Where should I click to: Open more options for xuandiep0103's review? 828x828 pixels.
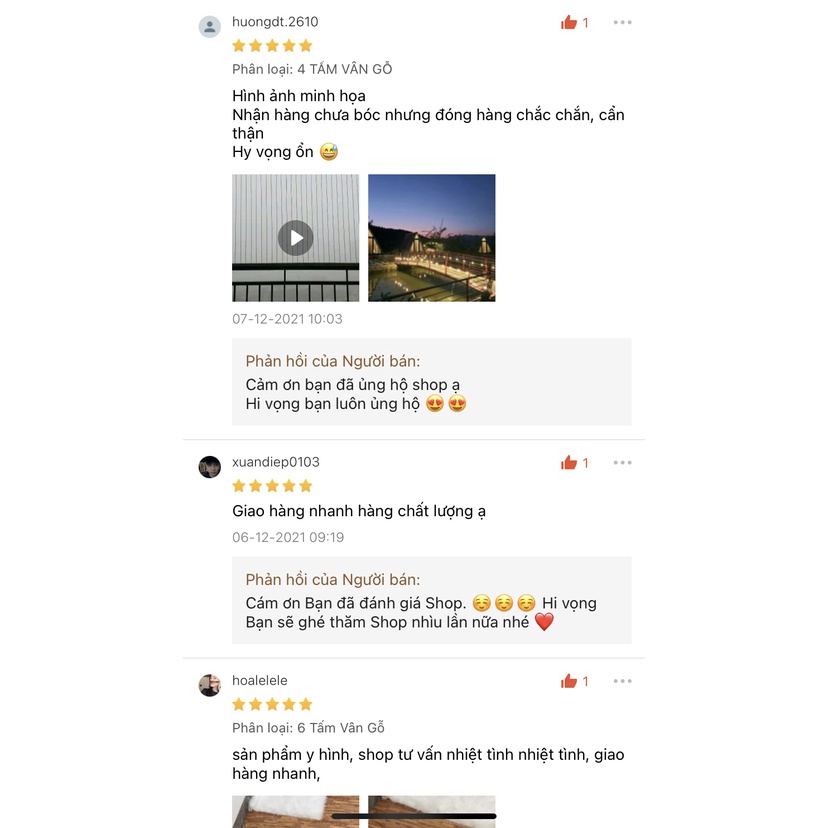(623, 462)
